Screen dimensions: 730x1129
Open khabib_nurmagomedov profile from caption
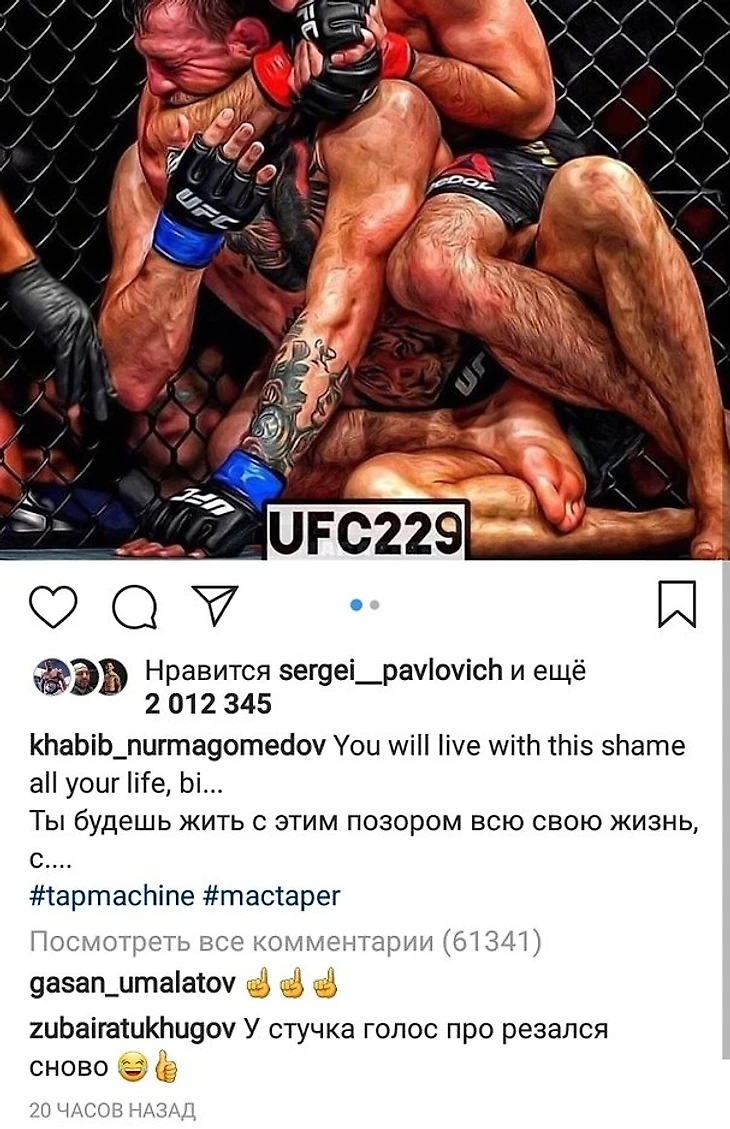177,746
